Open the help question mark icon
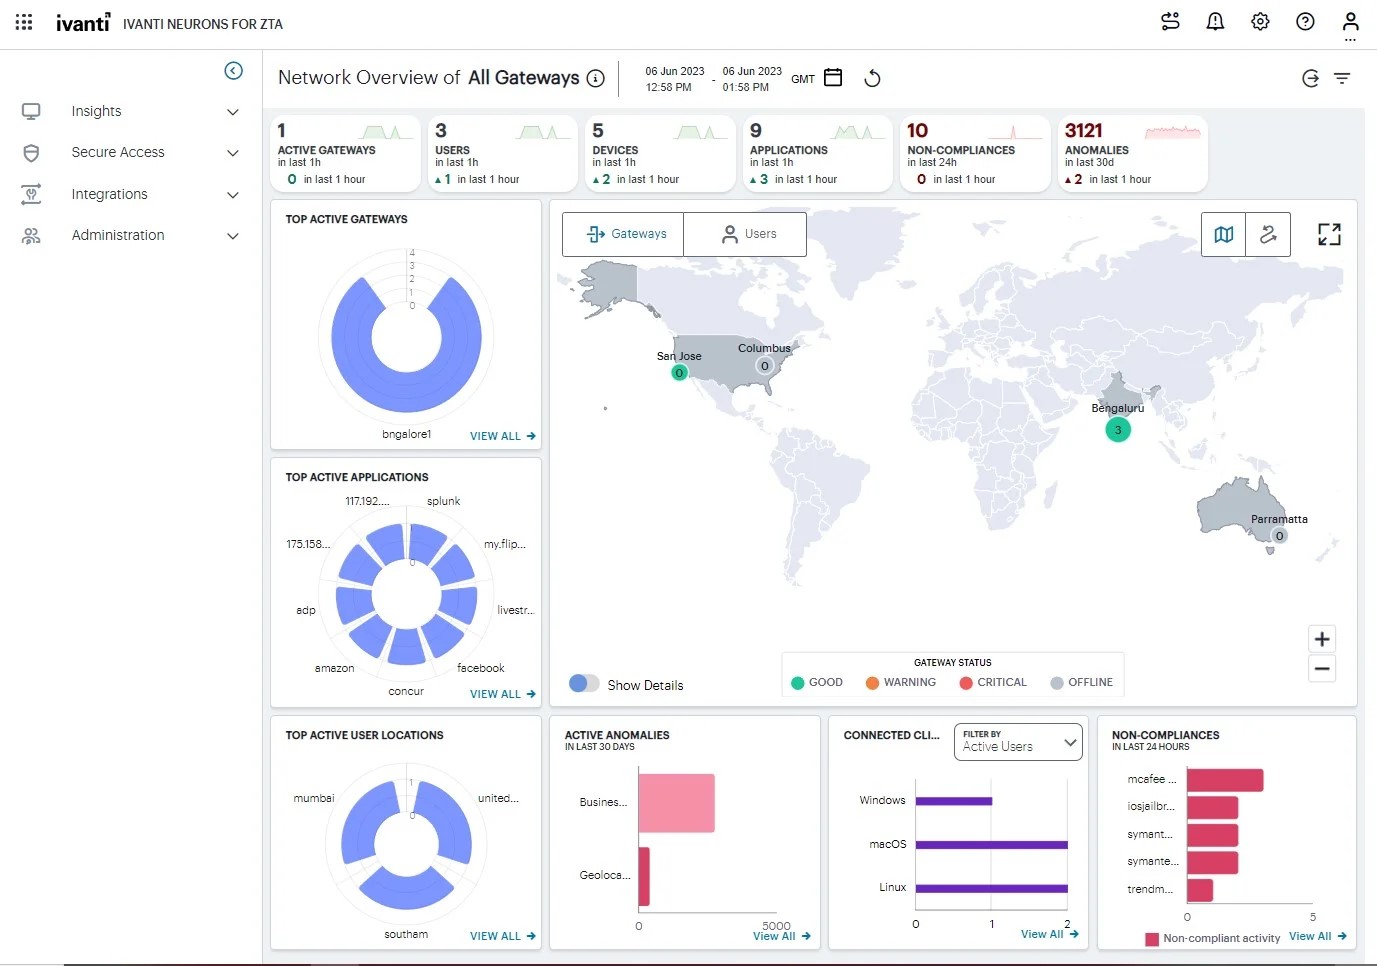The height and width of the screenshot is (966, 1377). pos(1305,22)
